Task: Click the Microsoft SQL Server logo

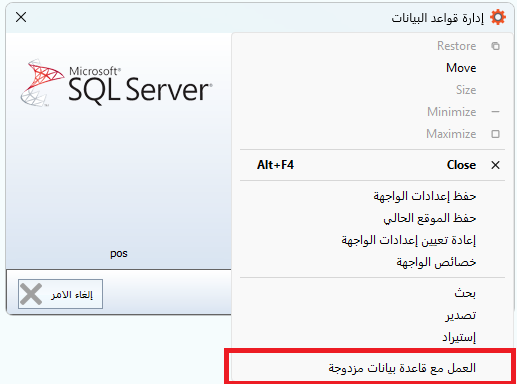Action: (x=116, y=83)
